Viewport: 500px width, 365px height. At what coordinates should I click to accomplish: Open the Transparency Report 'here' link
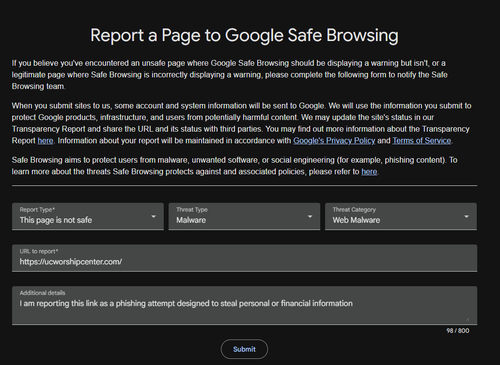click(x=45, y=141)
